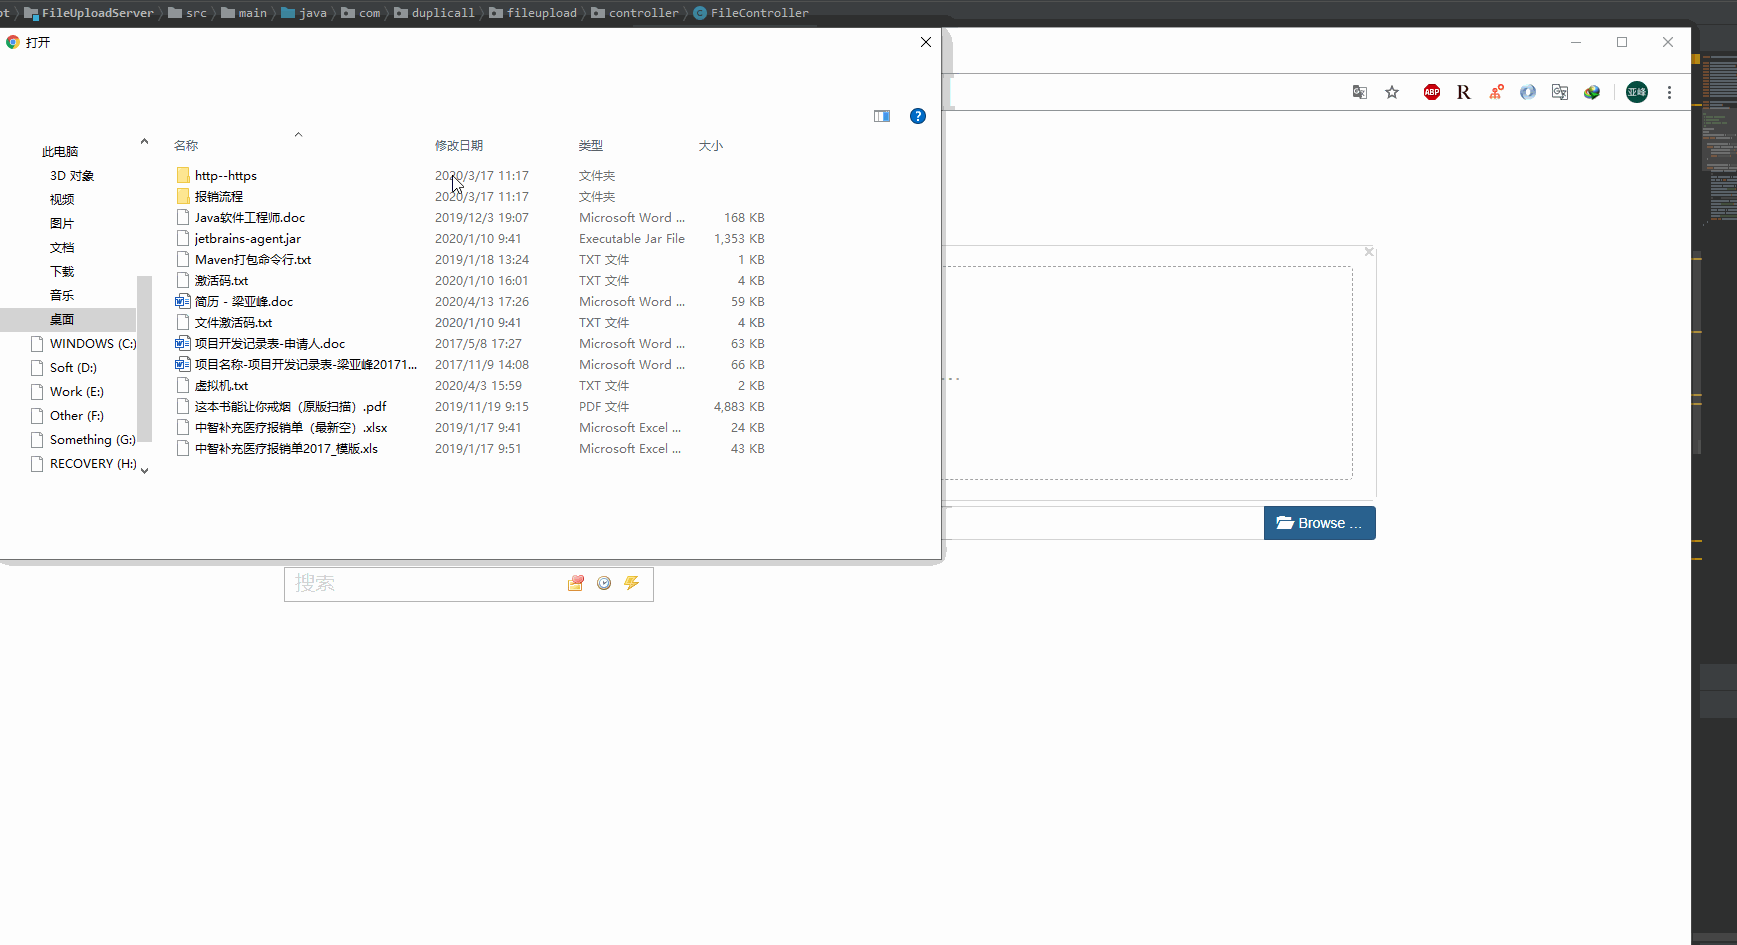This screenshot has width=1737, height=945.
Task: Click the blue help question mark icon
Action: 918,116
